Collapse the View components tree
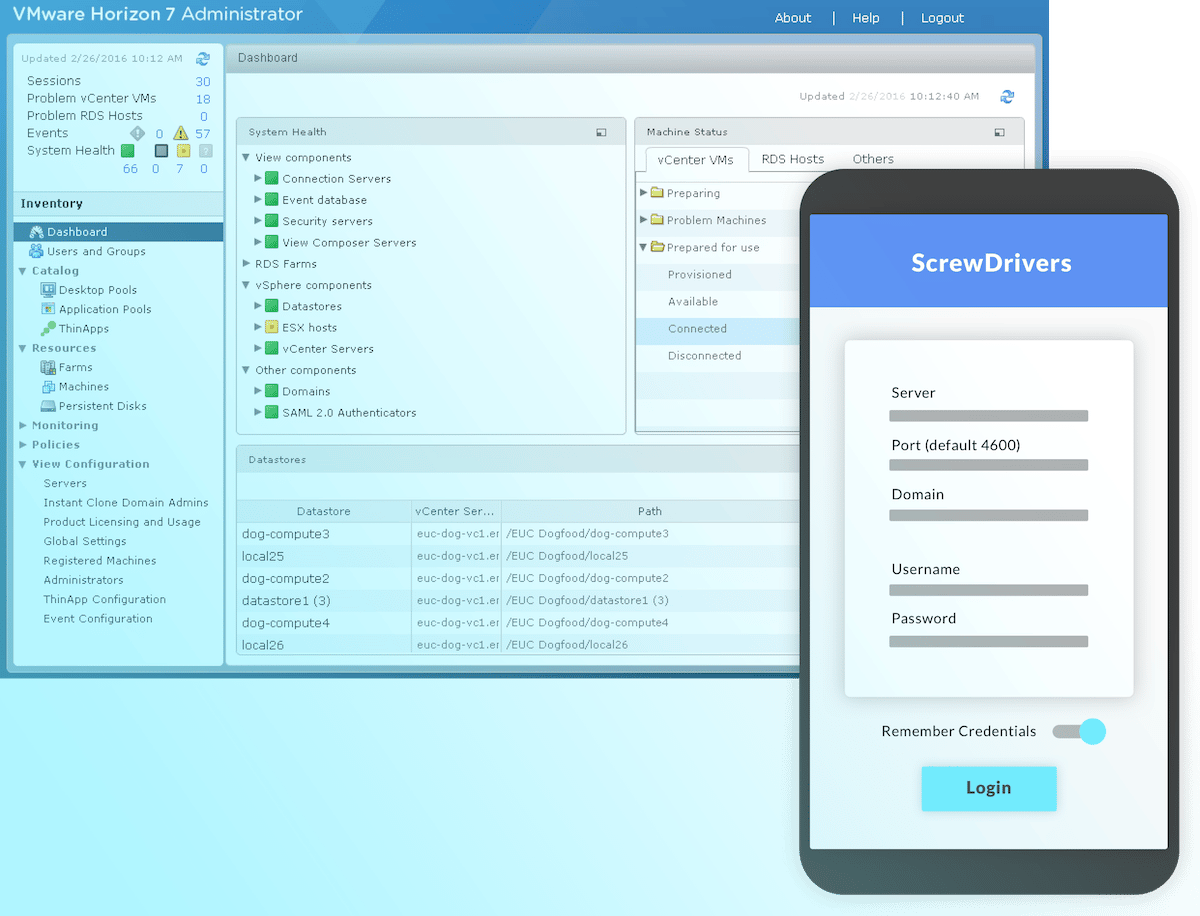Viewport: 1200px width, 916px height. pyautogui.click(x=245, y=157)
